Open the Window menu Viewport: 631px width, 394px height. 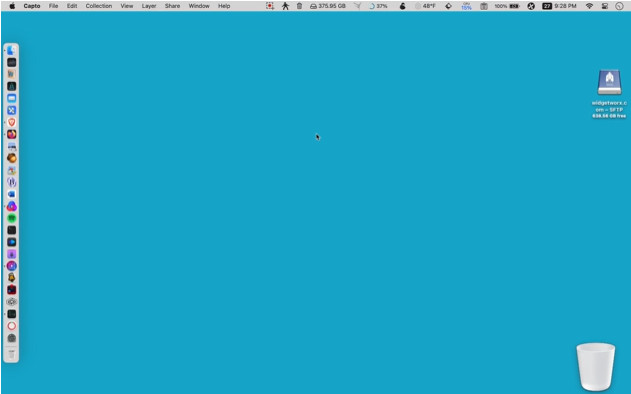point(199,6)
